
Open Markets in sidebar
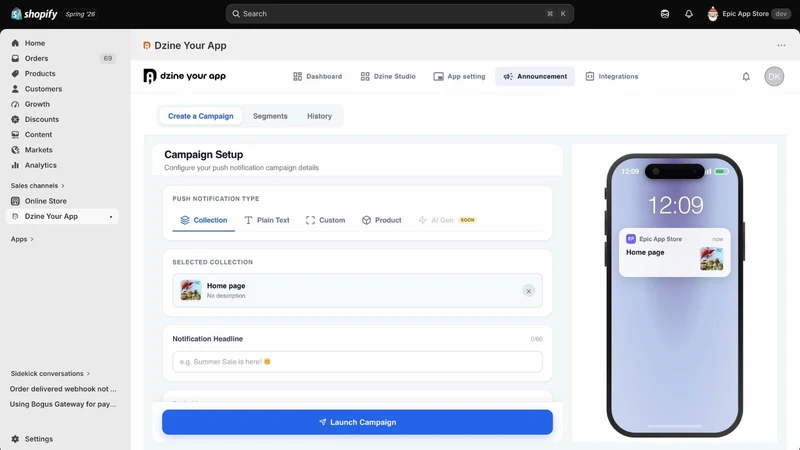pyautogui.click(x=38, y=150)
